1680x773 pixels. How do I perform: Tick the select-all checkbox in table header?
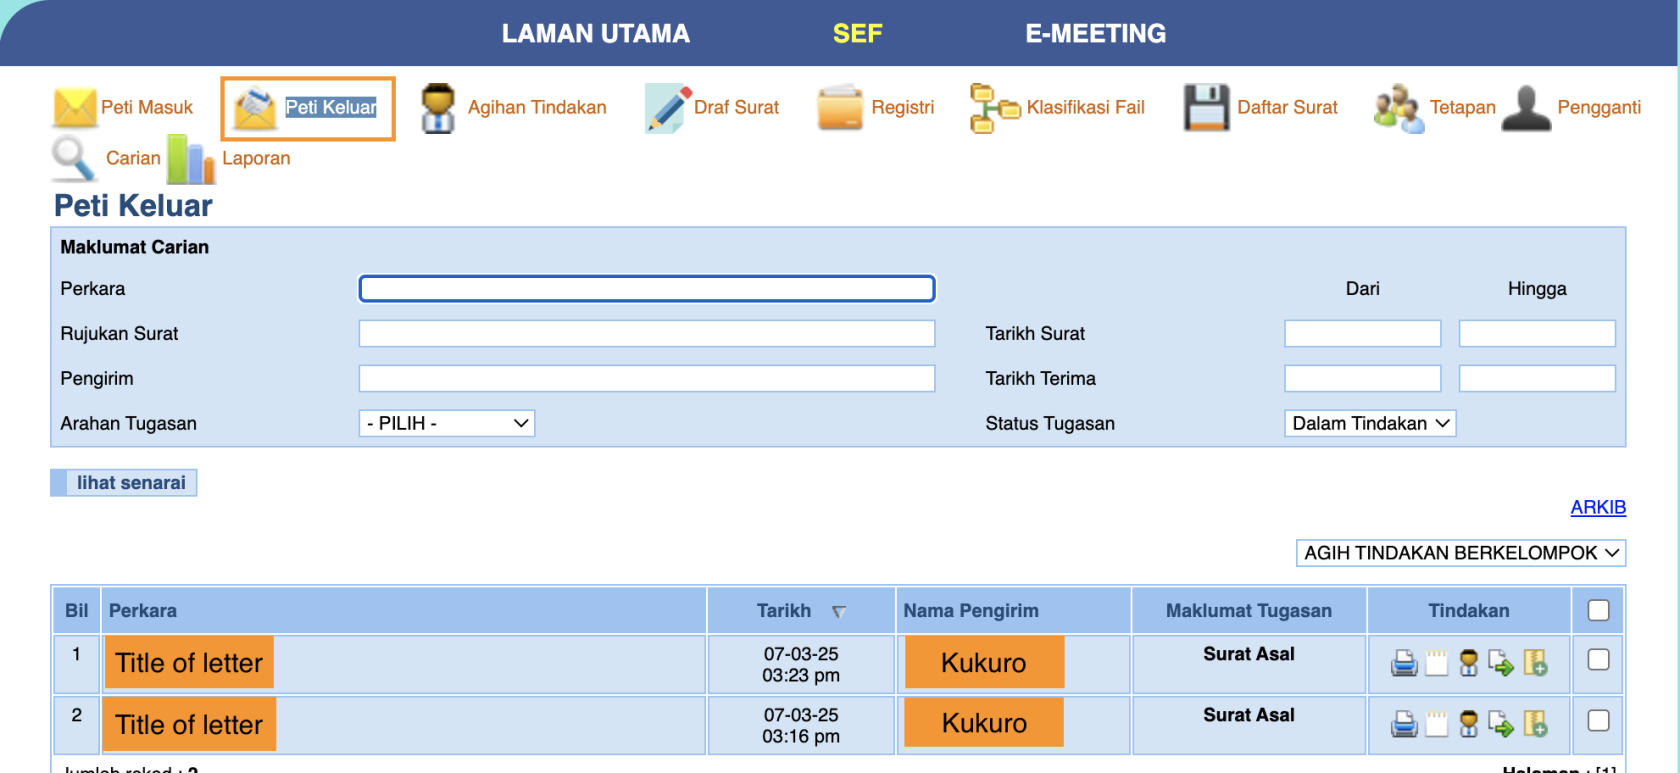1598,610
